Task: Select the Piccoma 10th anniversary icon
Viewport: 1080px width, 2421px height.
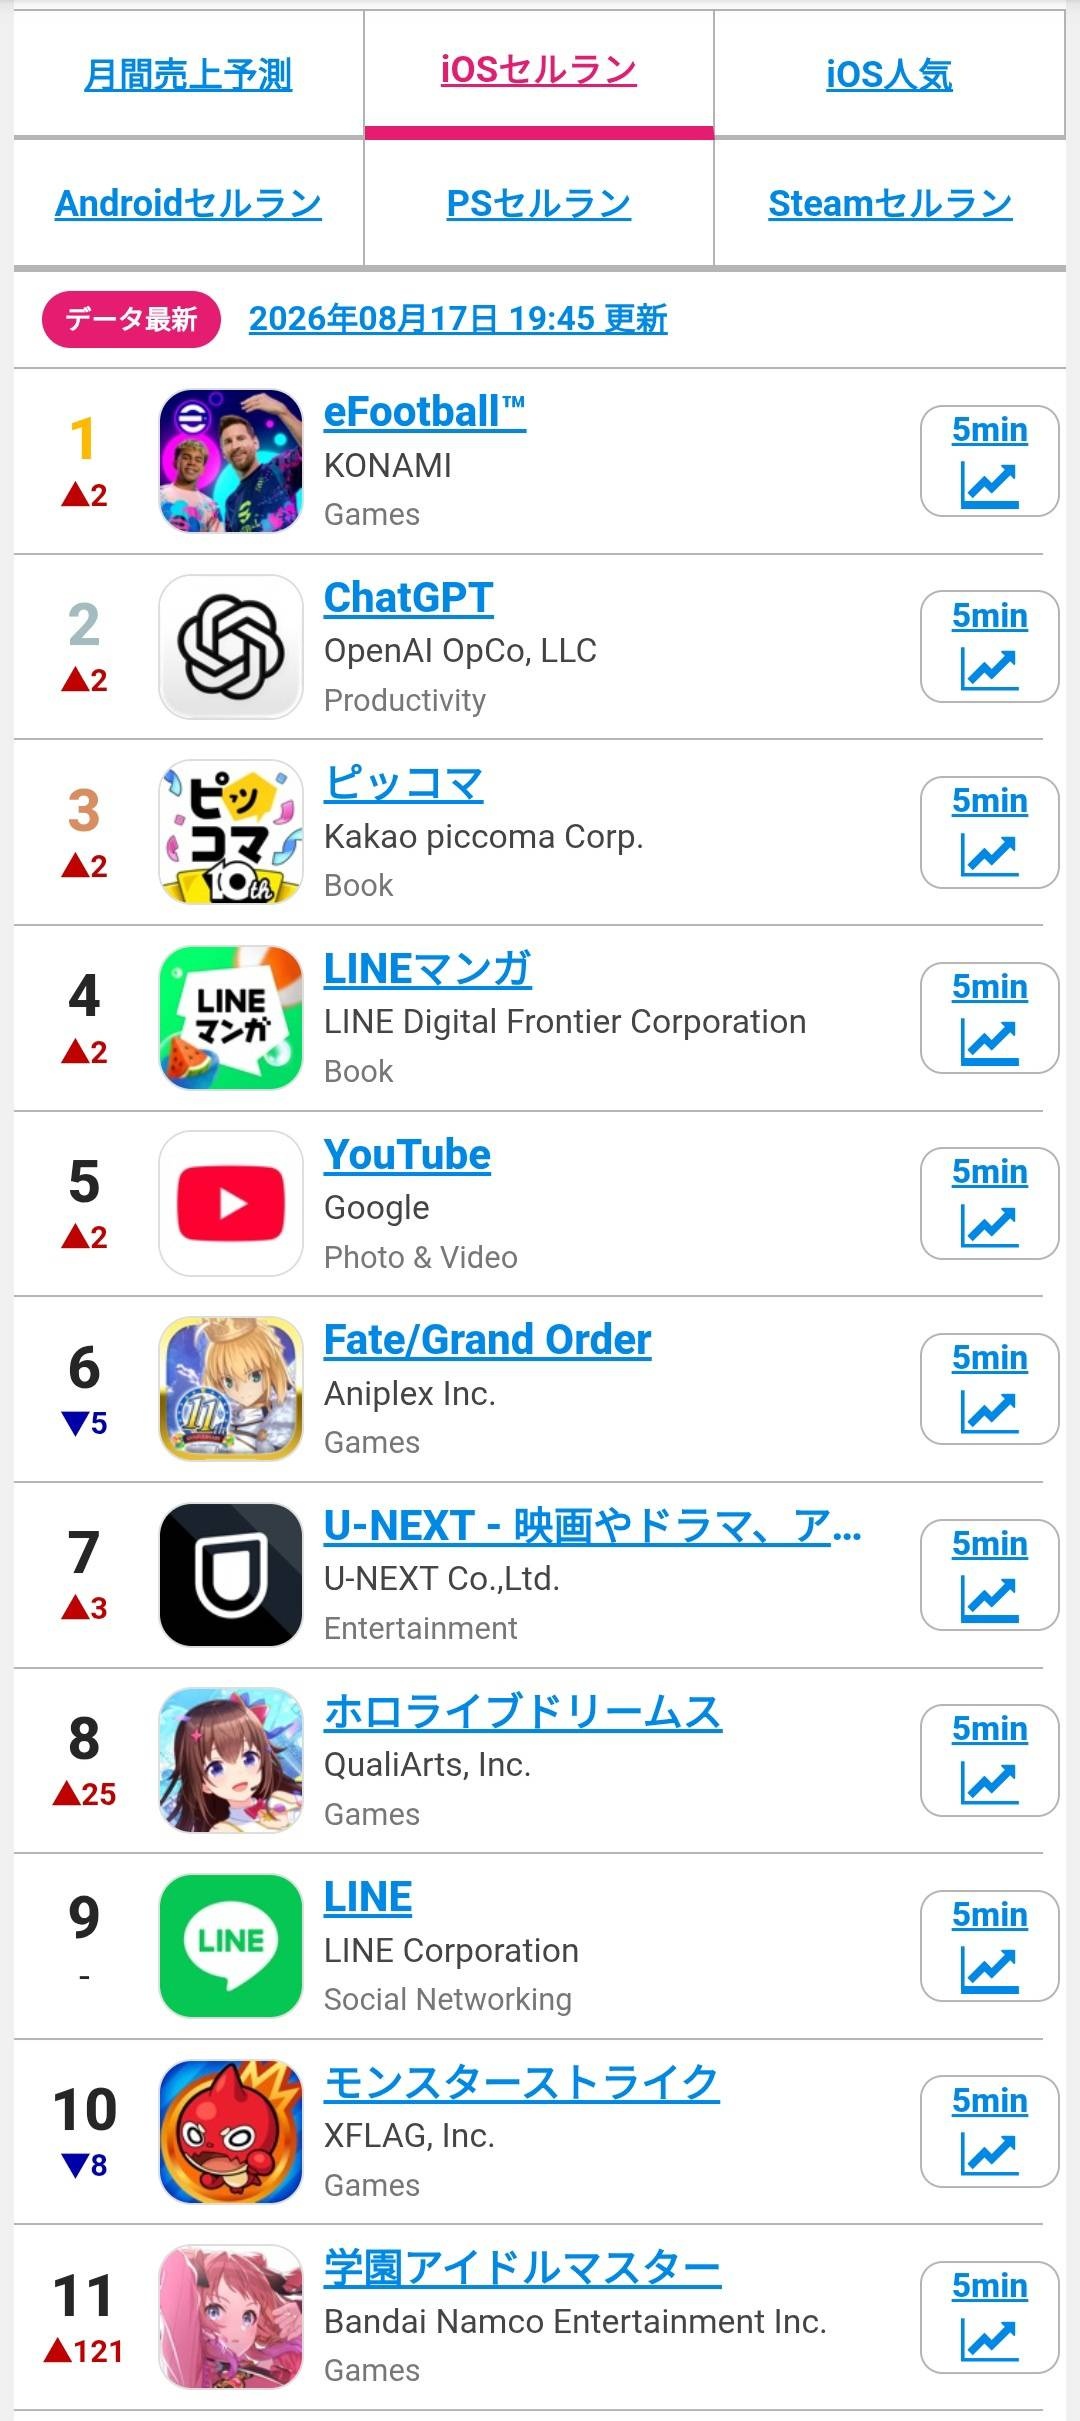Action: coord(231,832)
